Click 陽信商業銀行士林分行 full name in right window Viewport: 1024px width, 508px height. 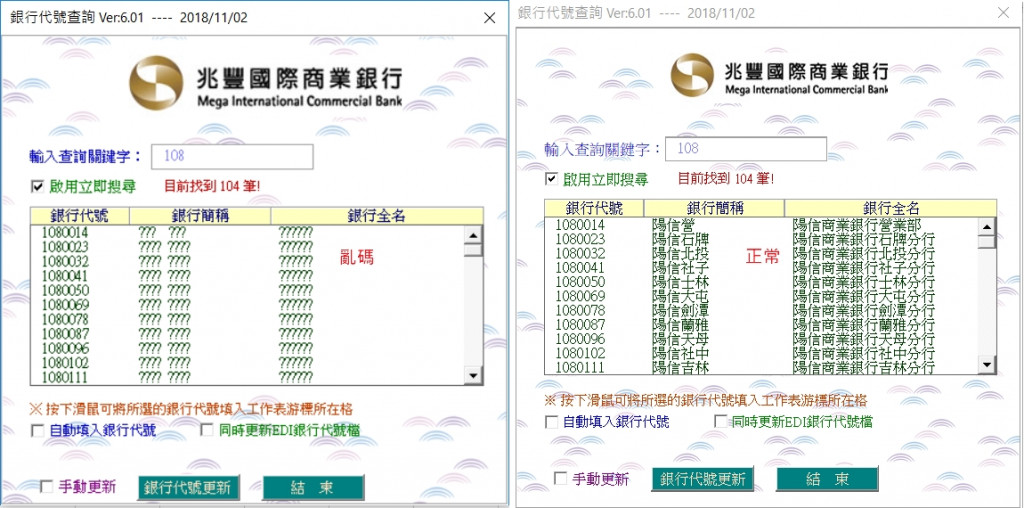863,282
